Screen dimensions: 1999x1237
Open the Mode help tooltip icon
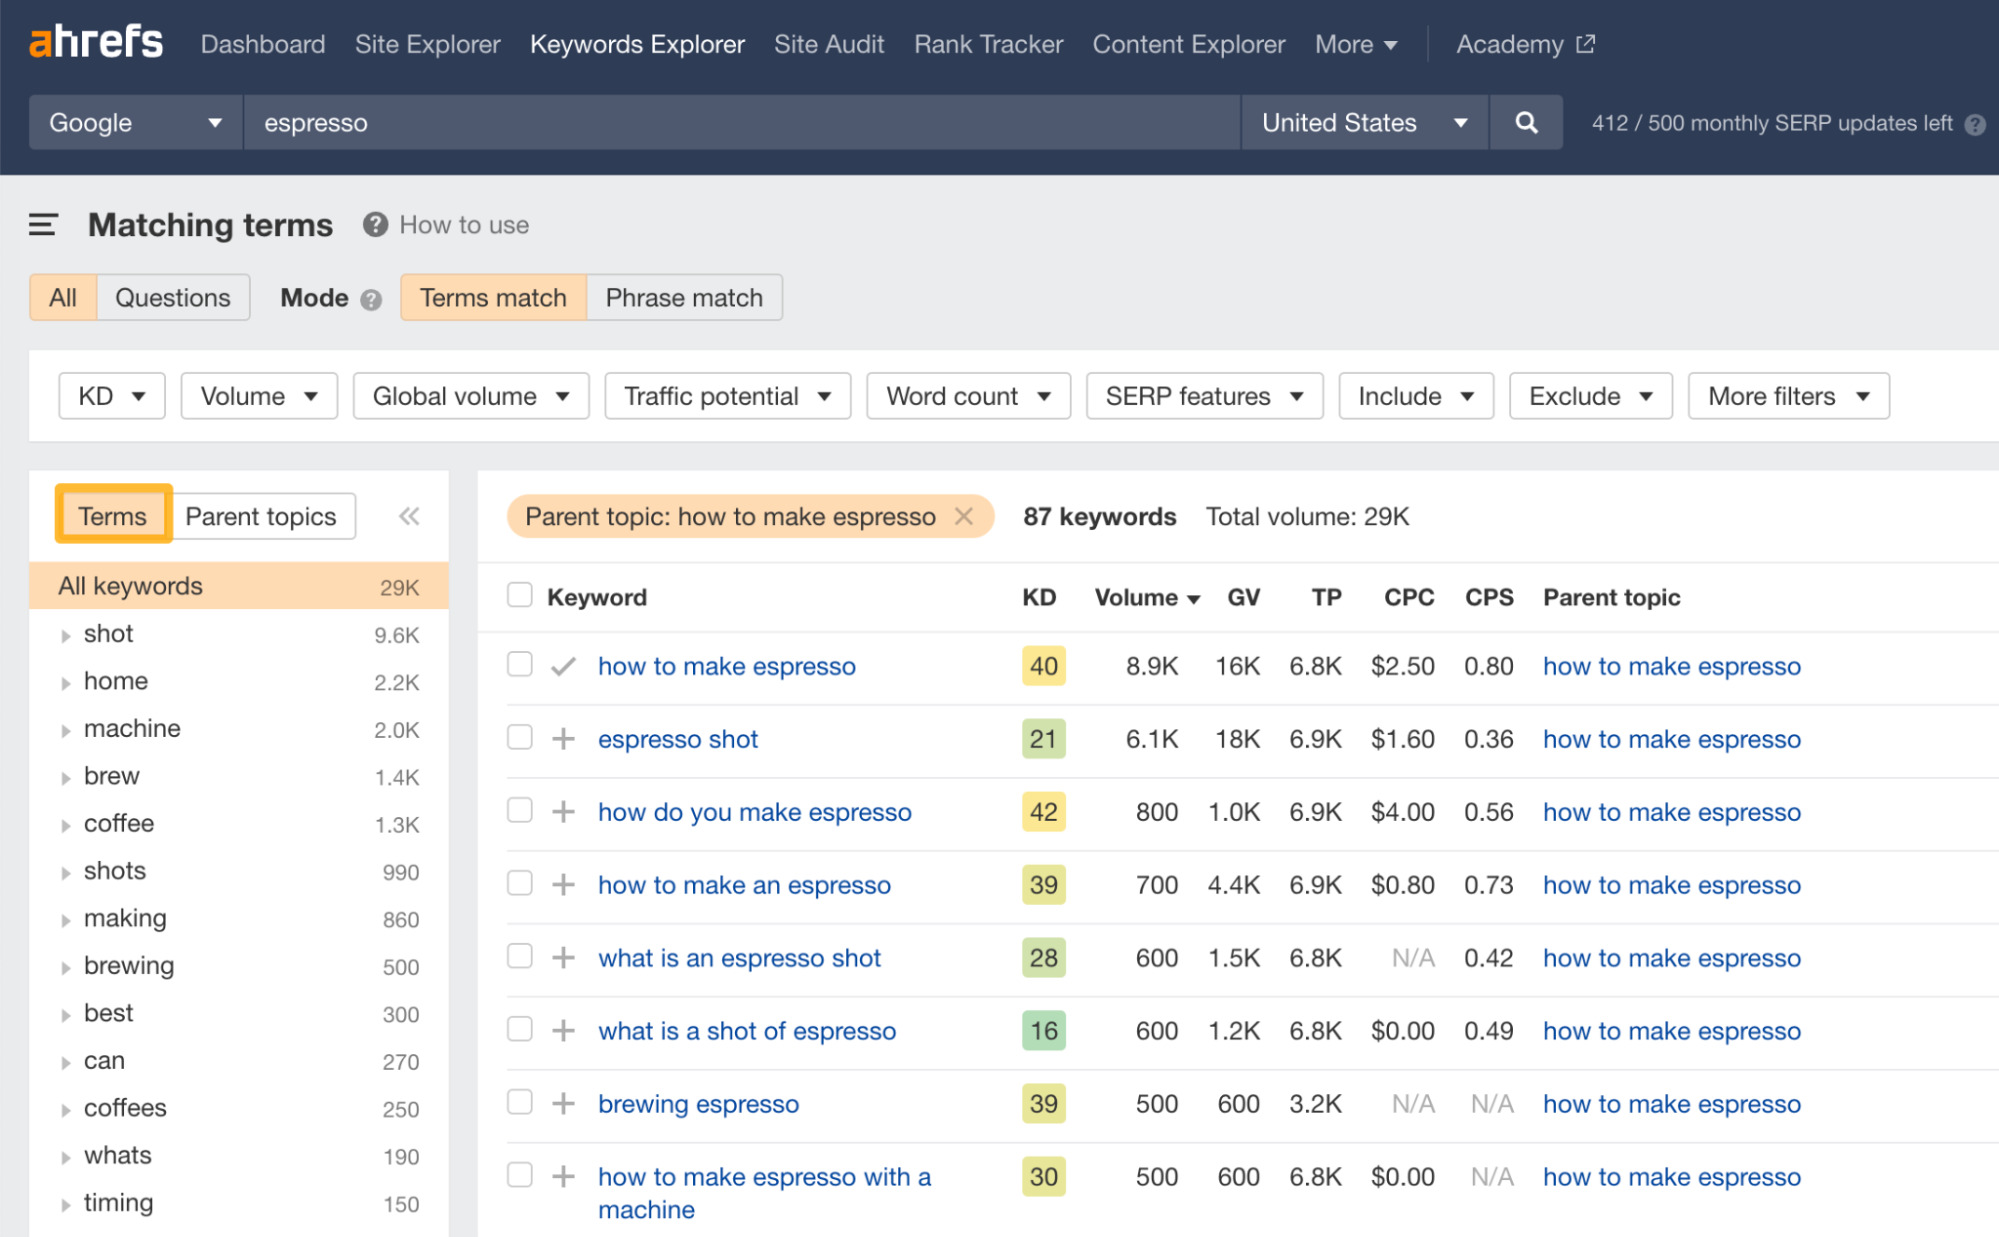369,298
